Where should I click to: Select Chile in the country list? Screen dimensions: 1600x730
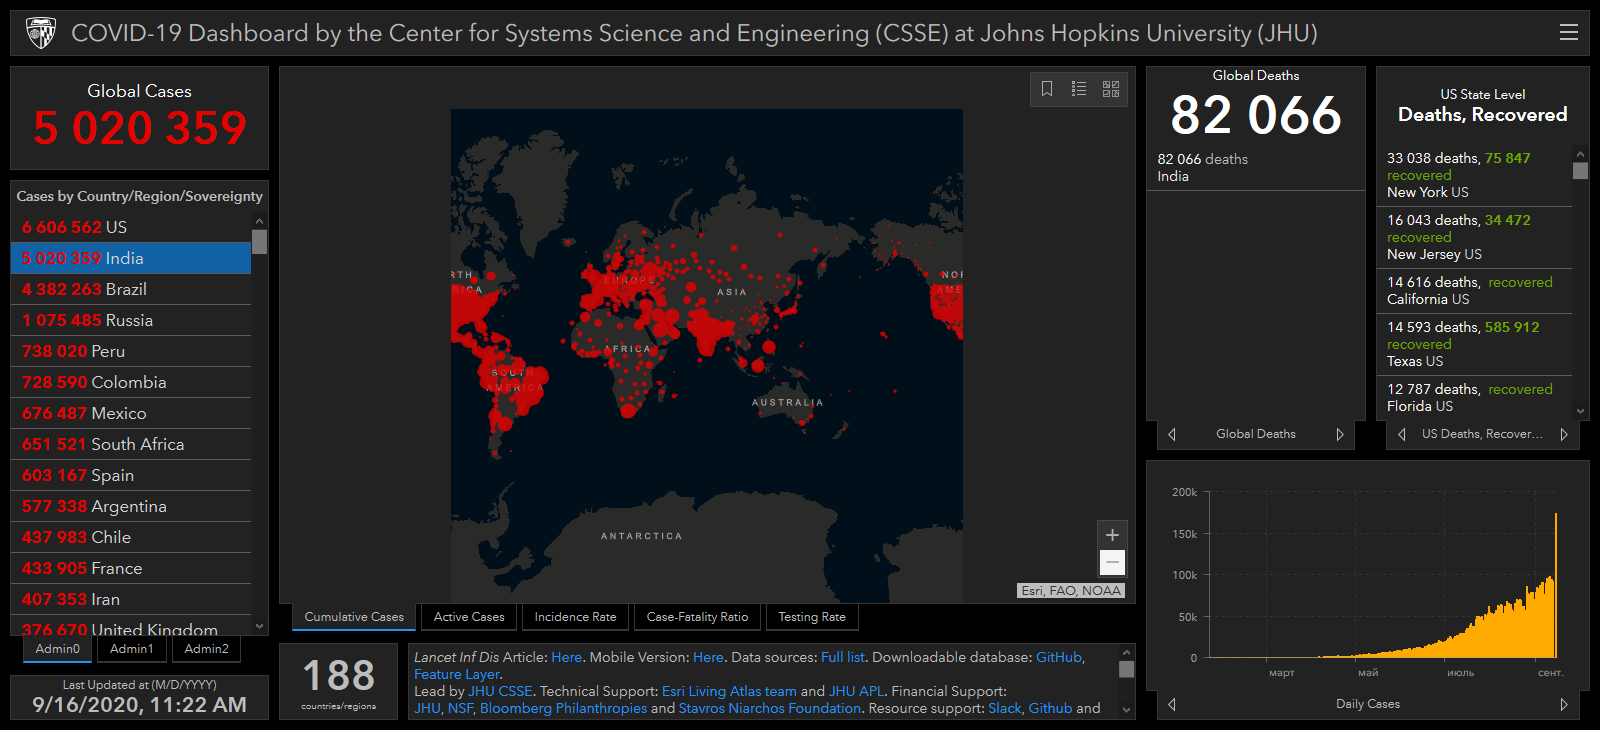pos(131,537)
